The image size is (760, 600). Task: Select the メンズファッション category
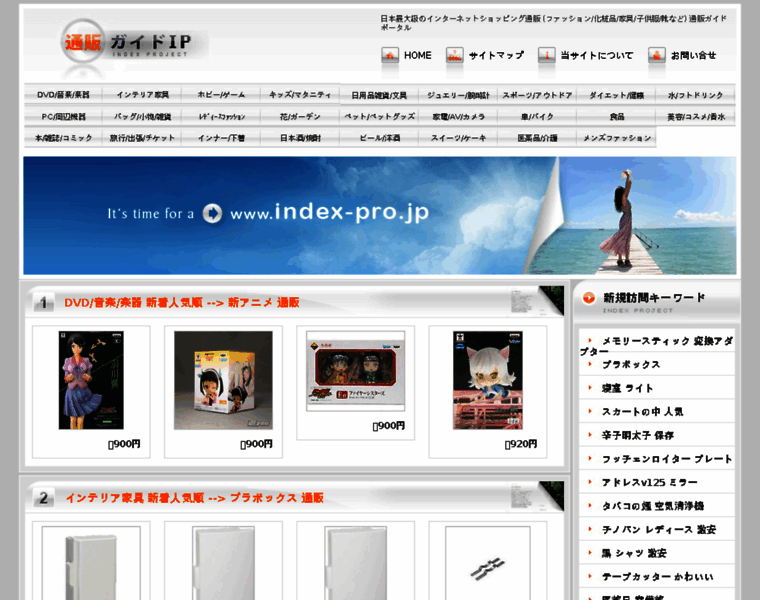(616, 138)
